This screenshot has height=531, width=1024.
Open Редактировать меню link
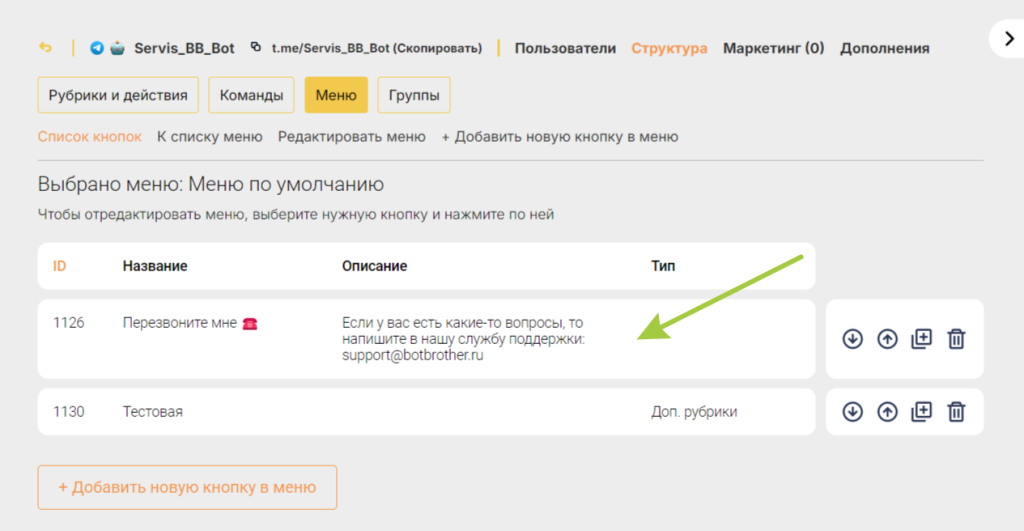[x=351, y=137]
